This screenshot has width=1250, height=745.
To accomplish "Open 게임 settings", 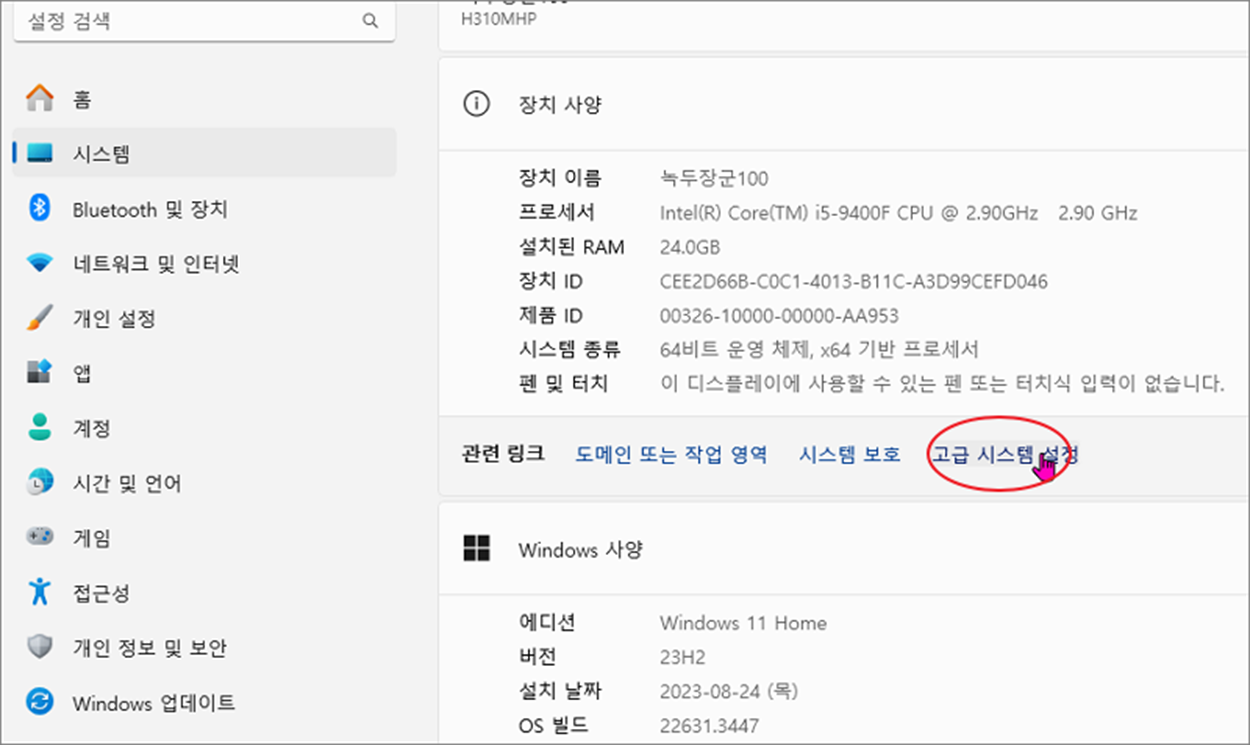I will [205, 538].
